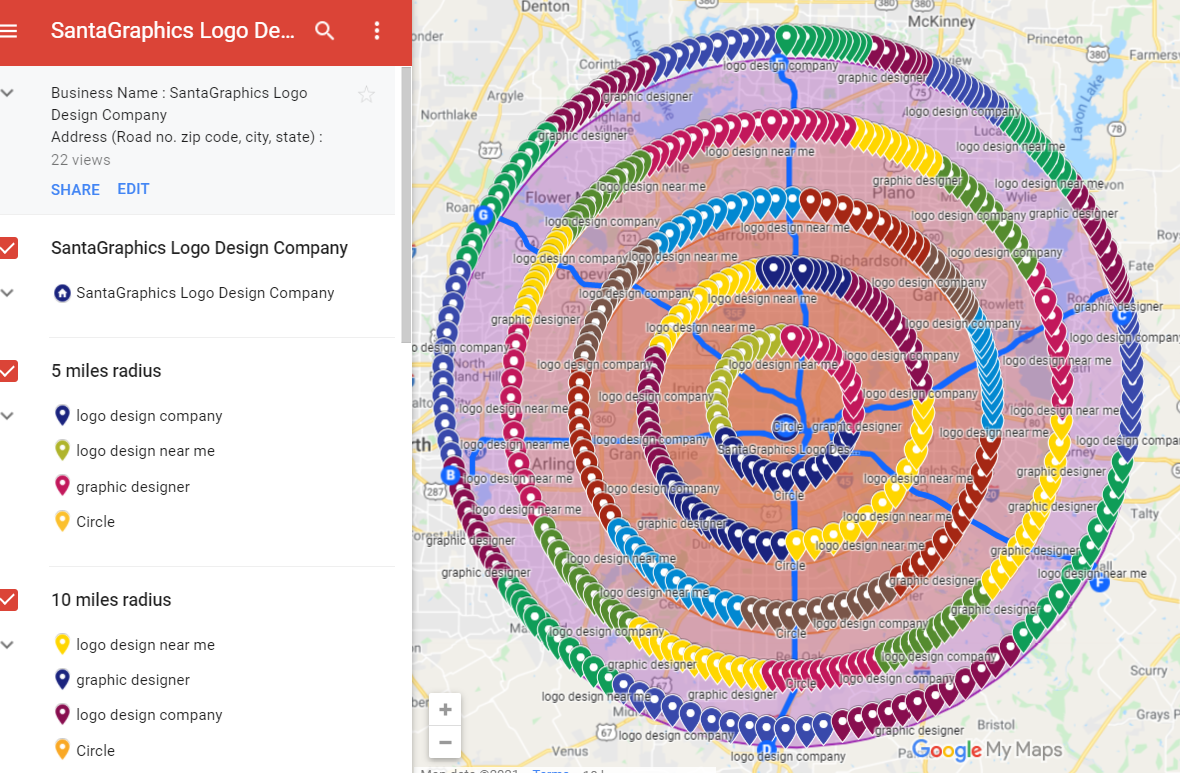The width and height of the screenshot is (1180, 773).
Task: Collapse the 10 miles radius layer chevron
Action: click(x=10, y=645)
